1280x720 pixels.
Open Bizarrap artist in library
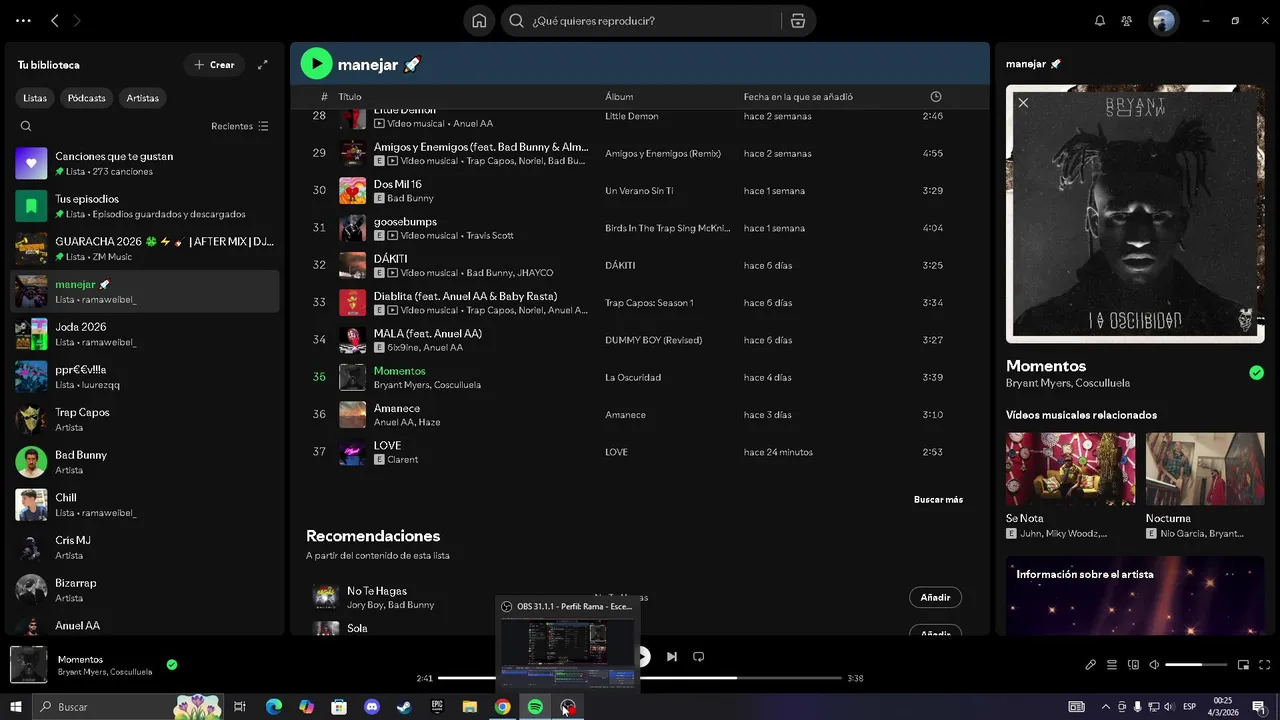[x=145, y=590]
